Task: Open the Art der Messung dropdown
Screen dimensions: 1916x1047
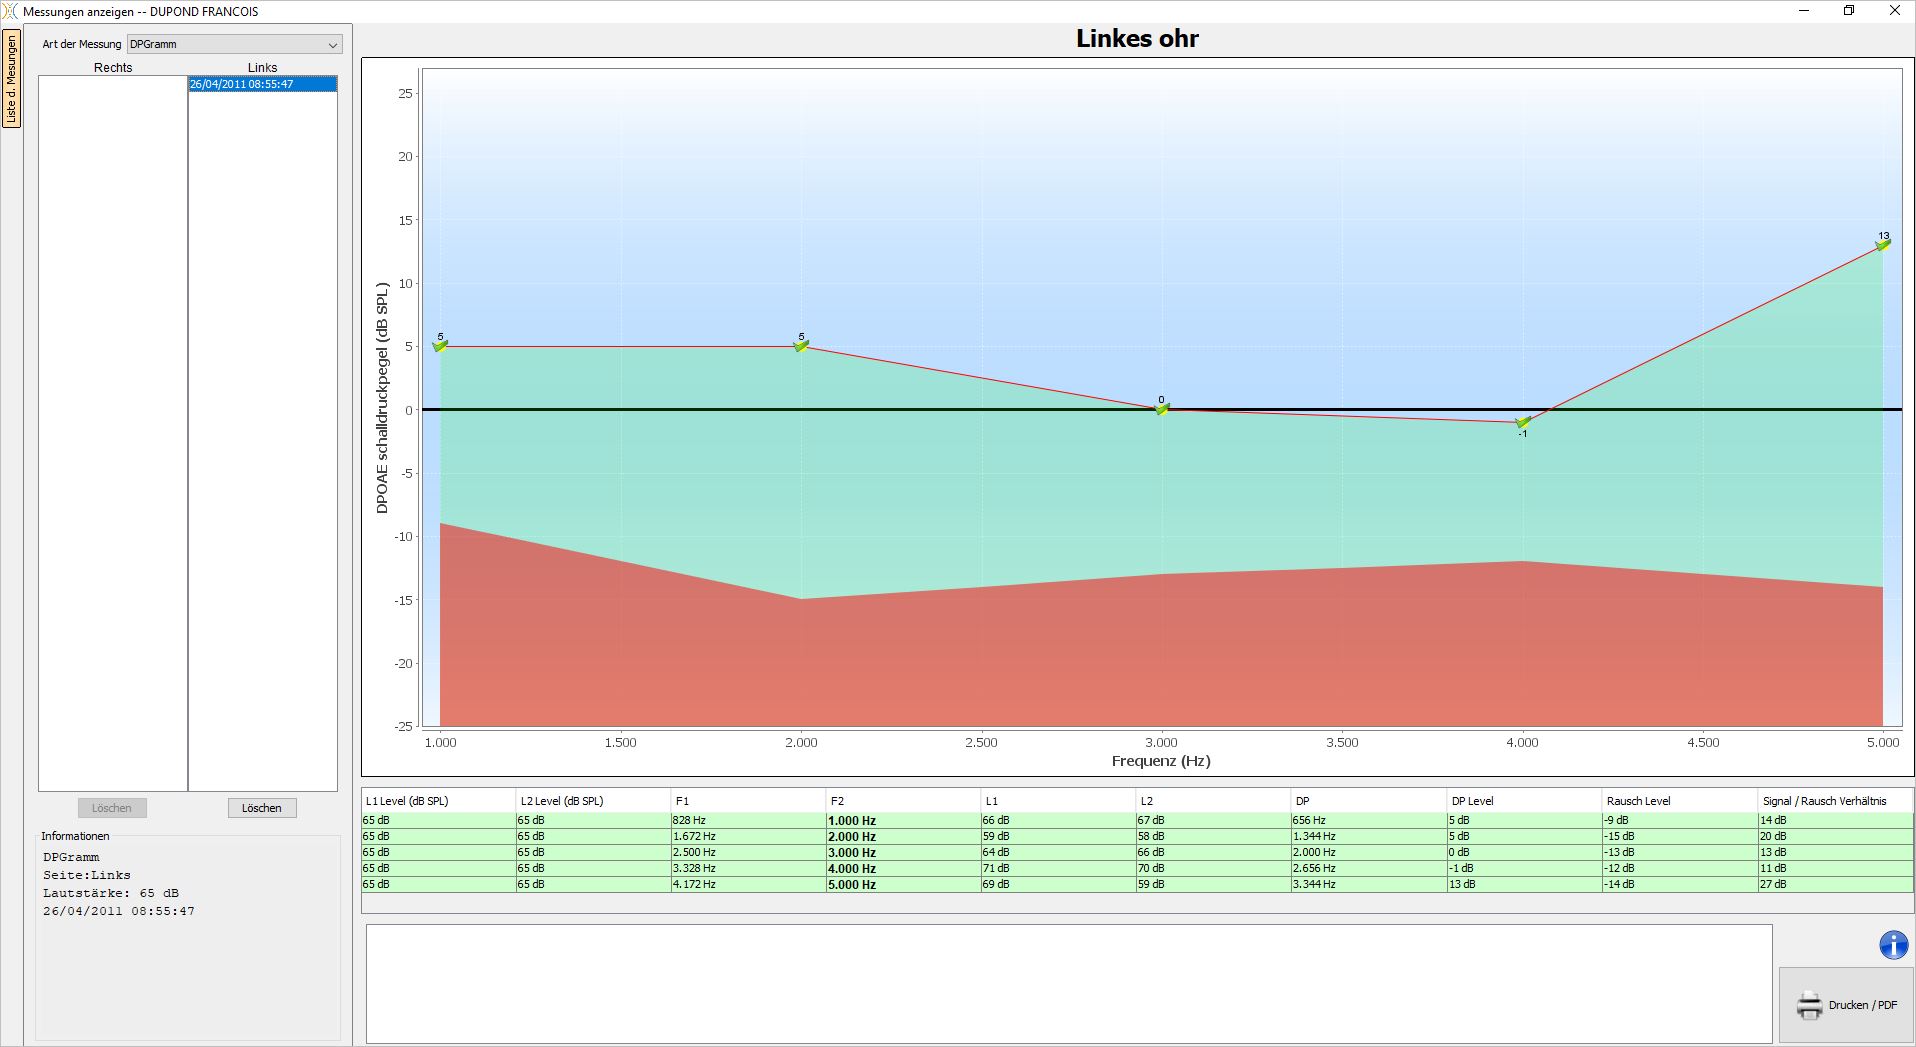Action: pos(234,44)
